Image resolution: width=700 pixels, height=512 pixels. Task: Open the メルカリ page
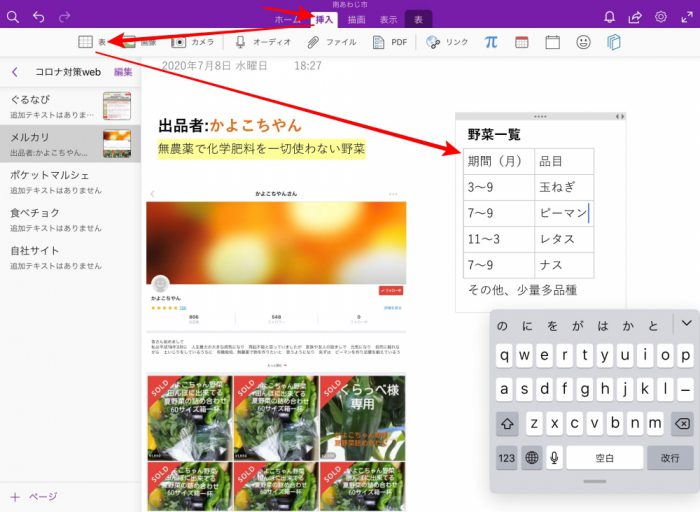pos(70,144)
